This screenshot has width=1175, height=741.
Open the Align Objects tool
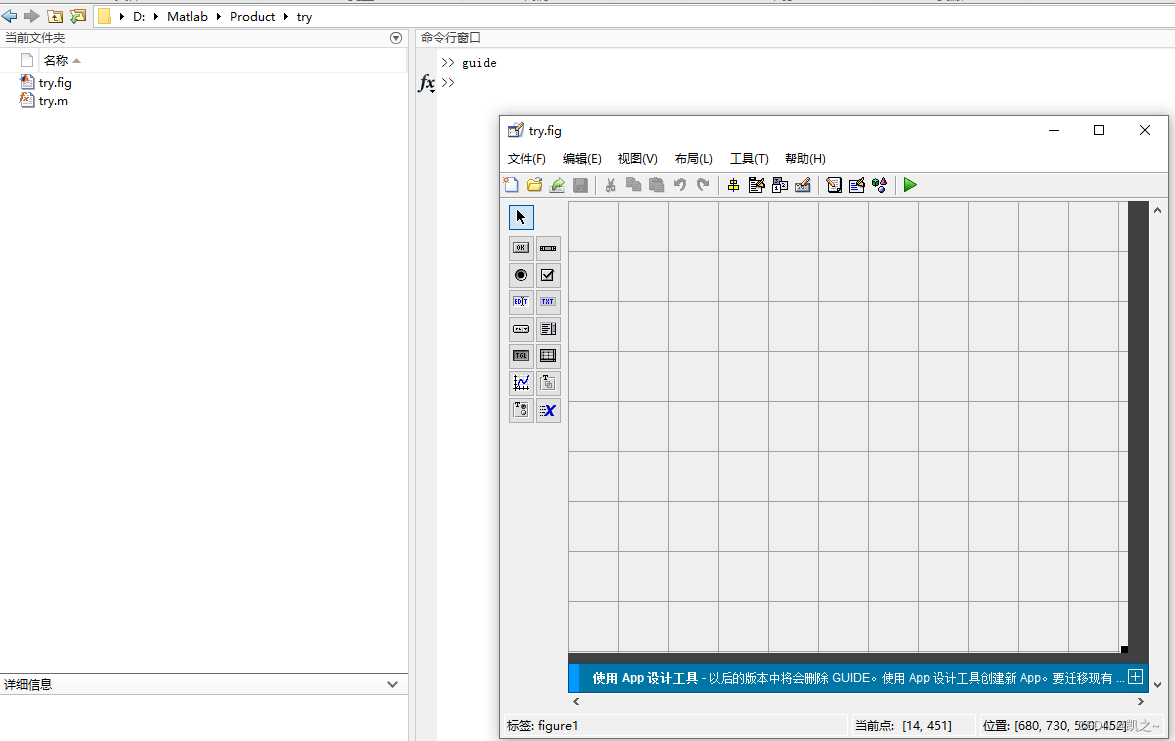click(734, 185)
